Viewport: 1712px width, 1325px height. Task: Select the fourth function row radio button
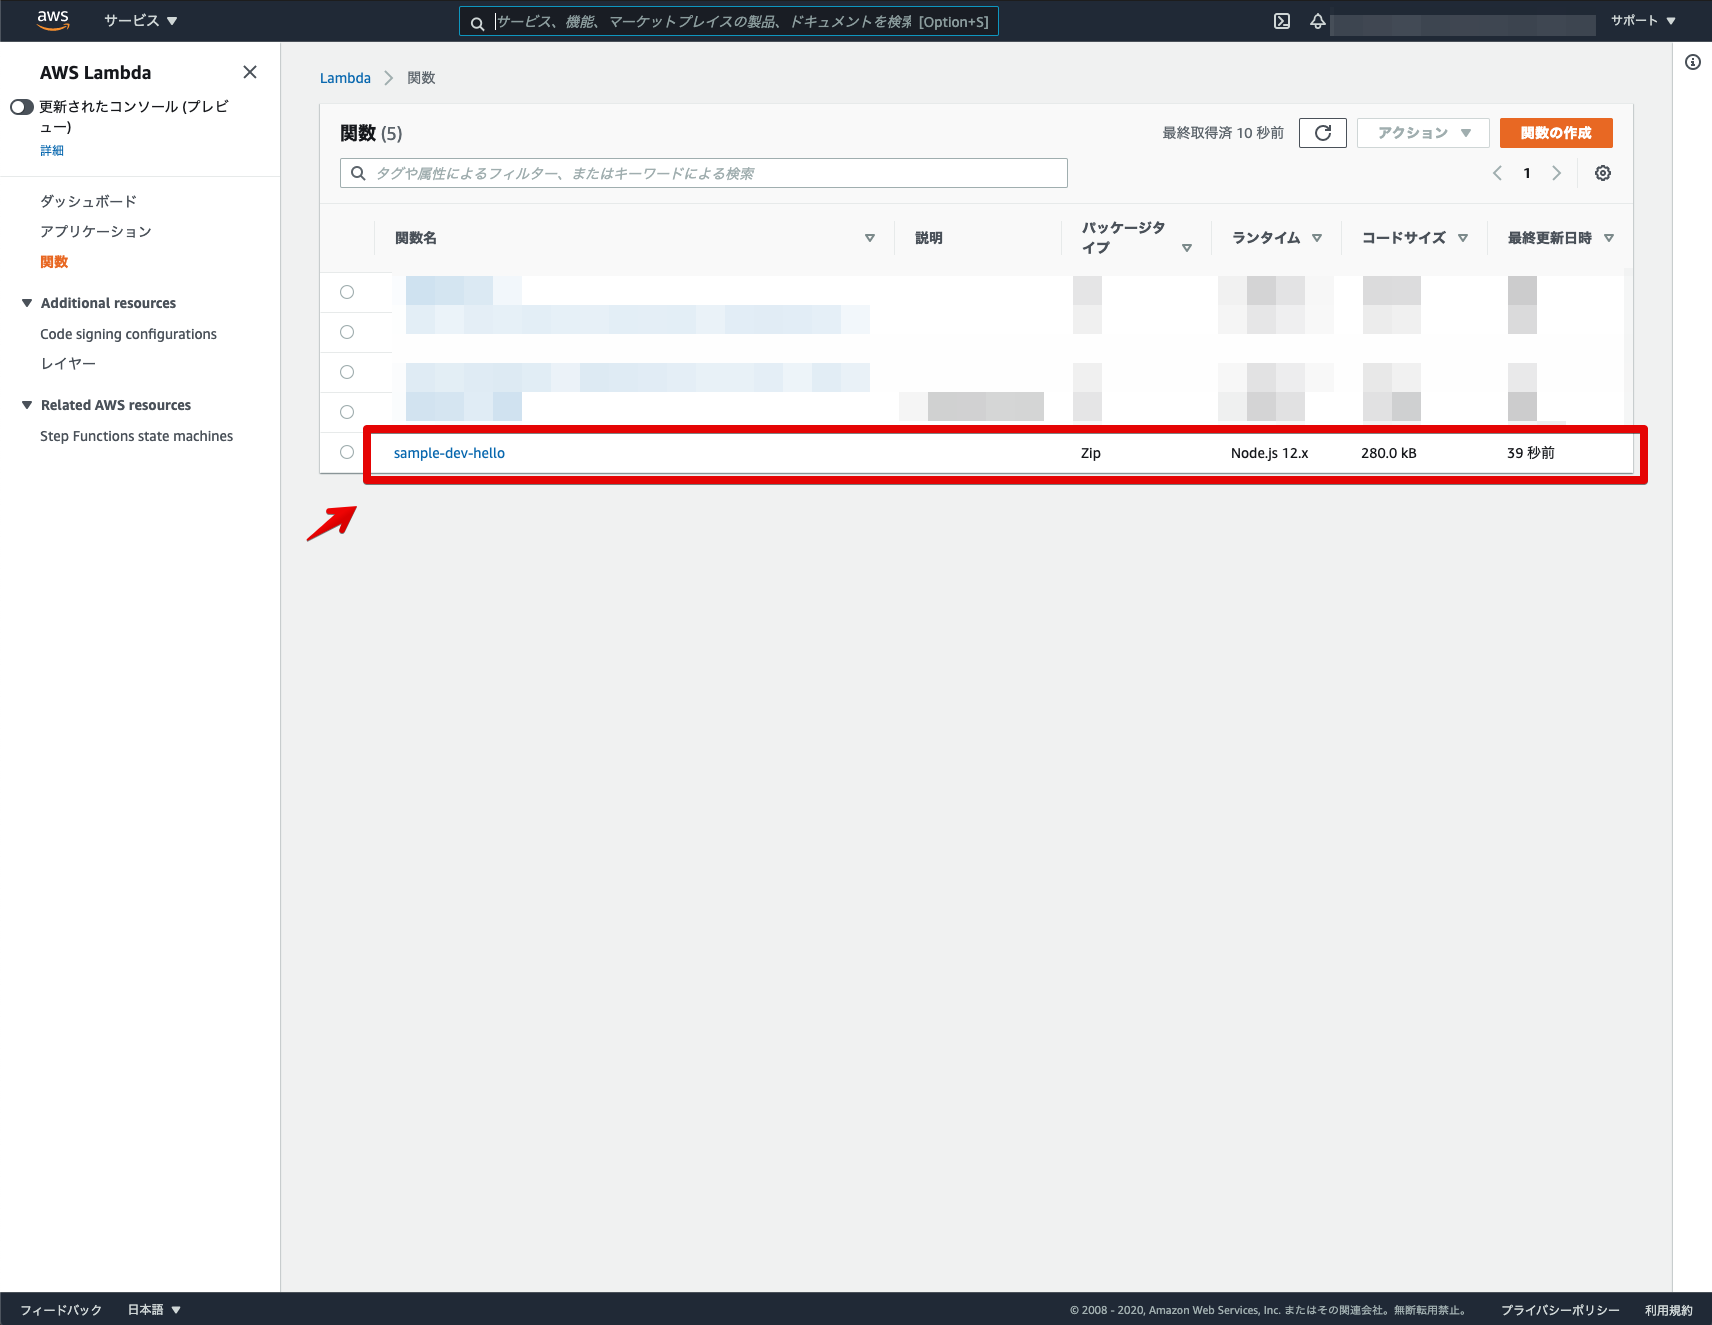click(347, 412)
